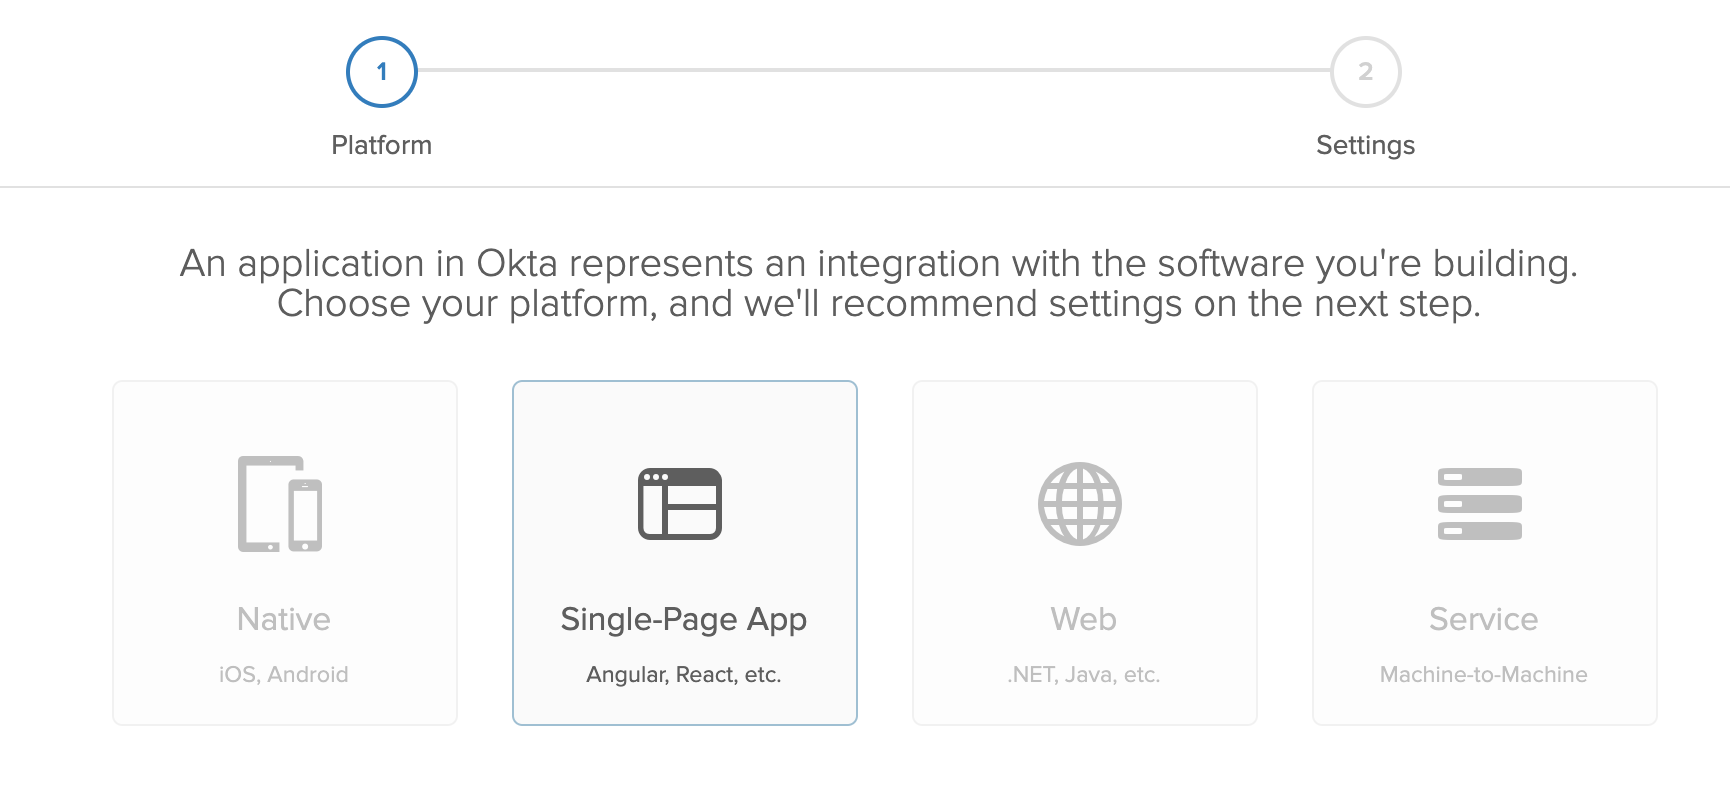Click the 'Machine-to-Machine' subtitle text
This screenshot has width=1730, height=790.
pos(1484,675)
